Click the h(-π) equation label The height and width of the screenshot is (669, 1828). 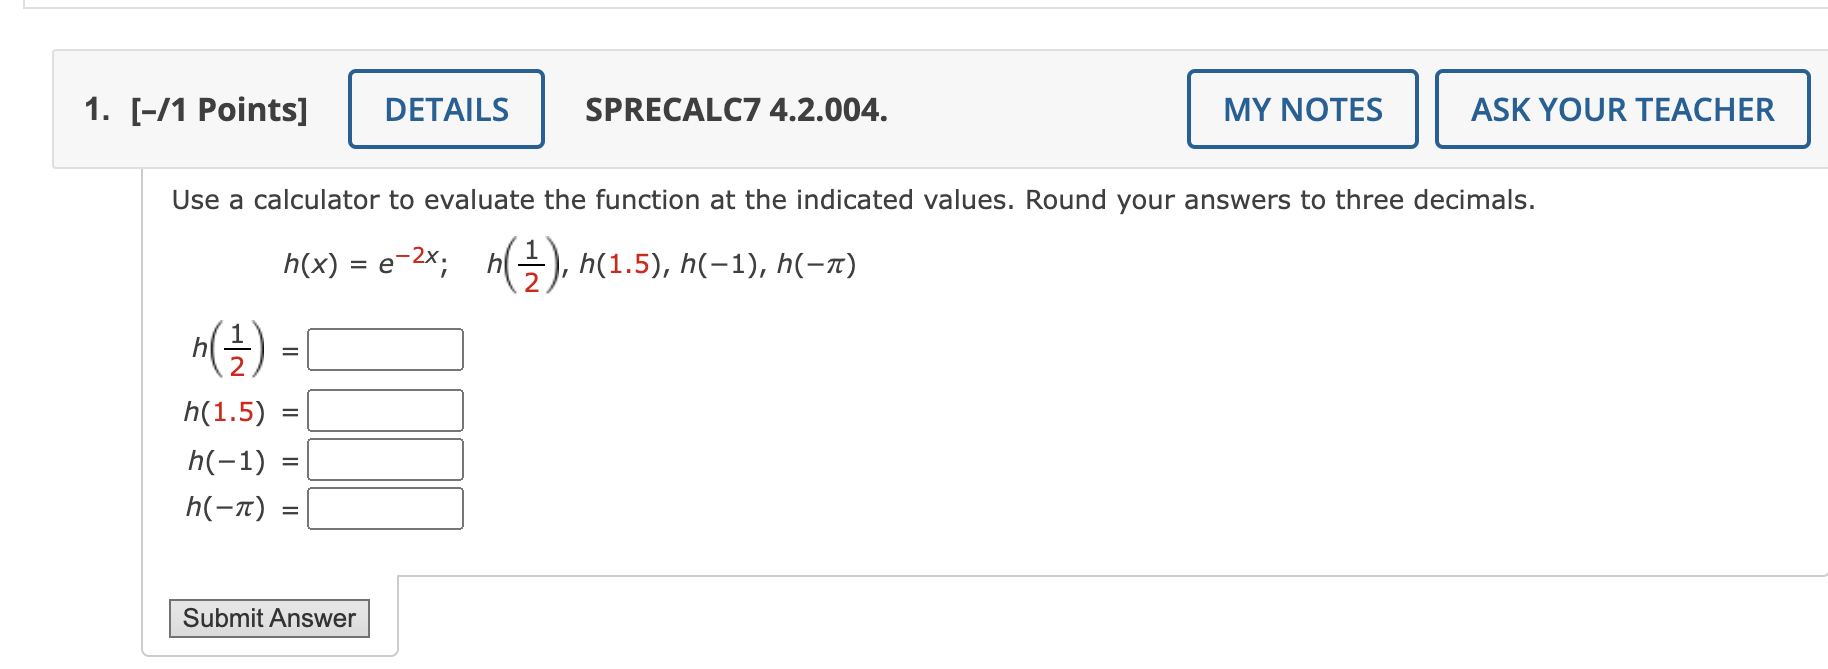(x=226, y=509)
